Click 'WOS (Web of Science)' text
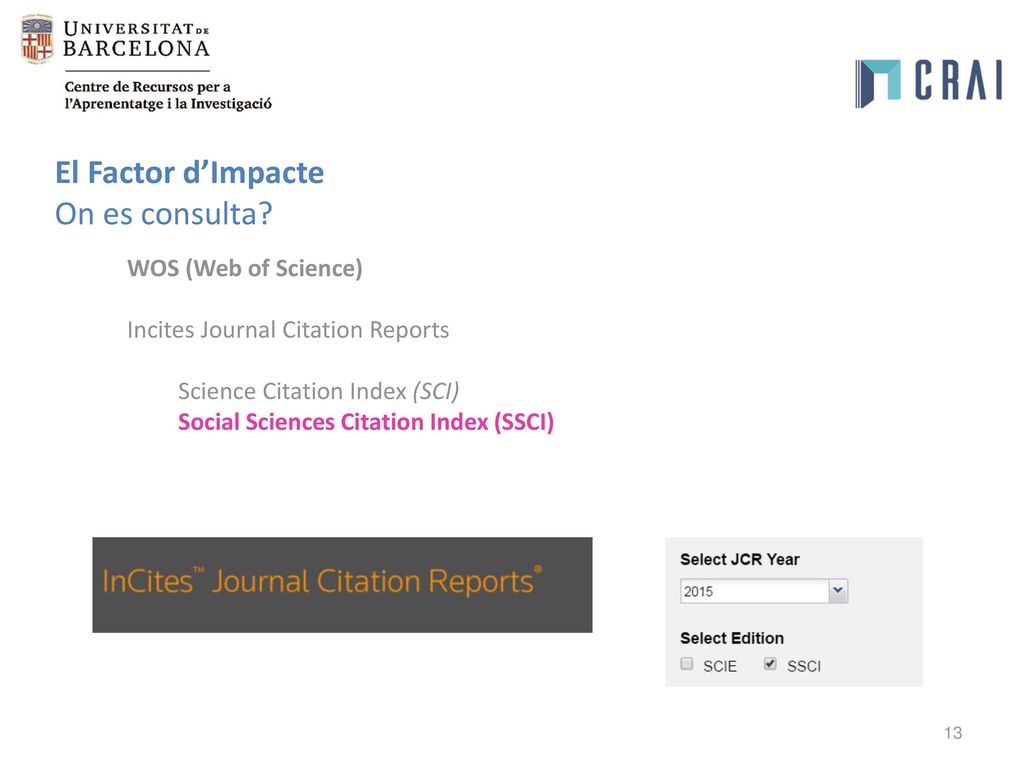 (x=245, y=268)
